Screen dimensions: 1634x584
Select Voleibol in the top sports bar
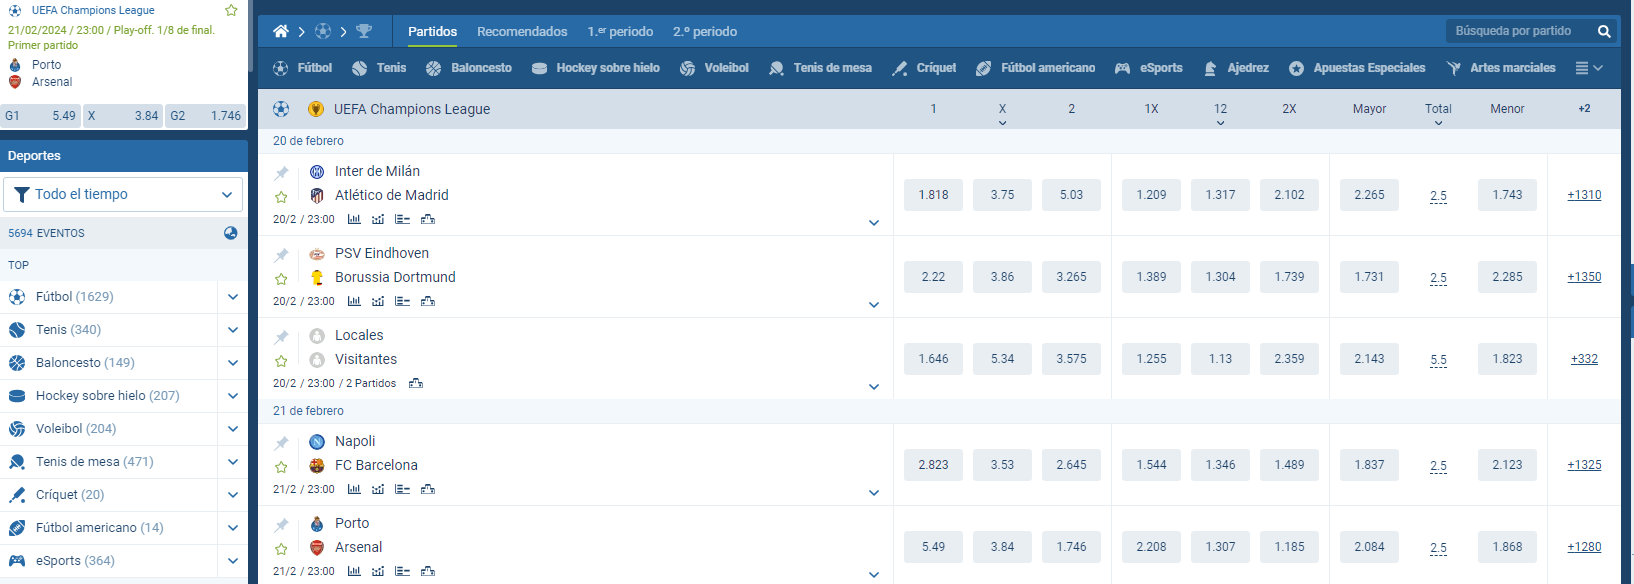coord(714,68)
